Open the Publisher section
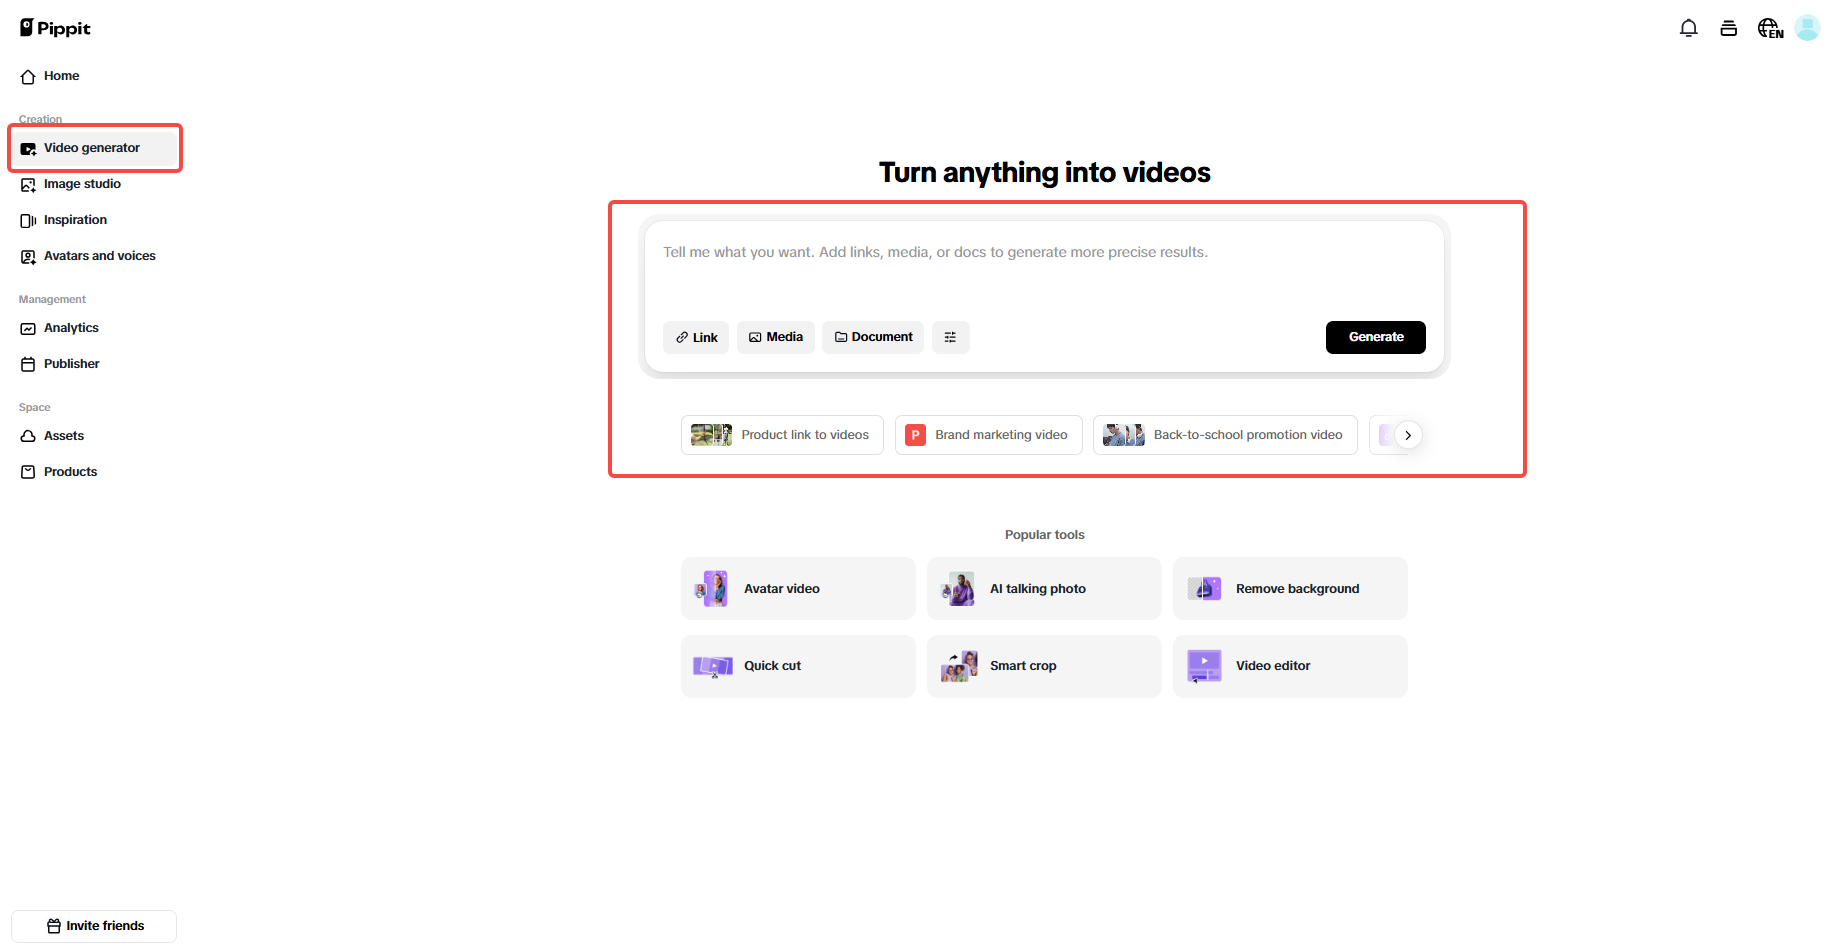Screen dimensions: 1839x944 [x=70, y=363]
